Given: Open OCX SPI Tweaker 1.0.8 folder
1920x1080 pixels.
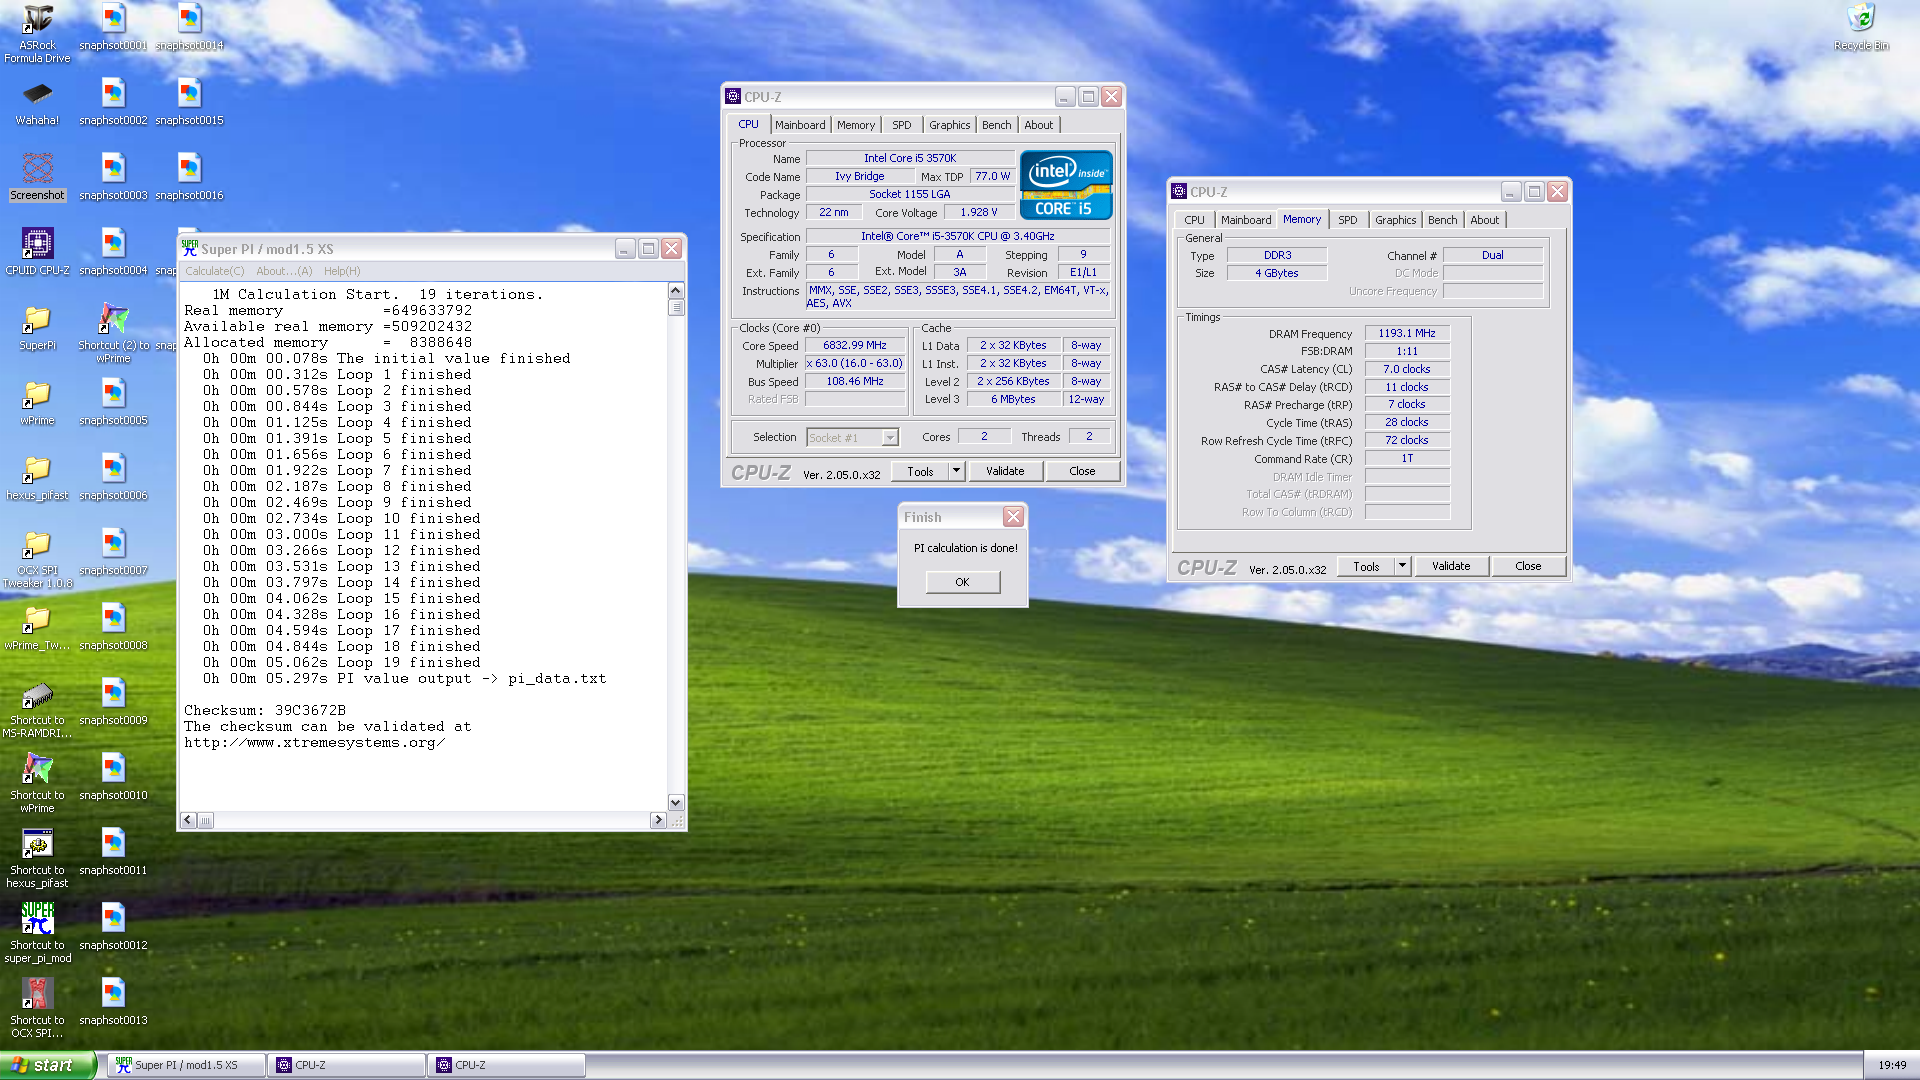Looking at the screenshot, I should click(37, 559).
